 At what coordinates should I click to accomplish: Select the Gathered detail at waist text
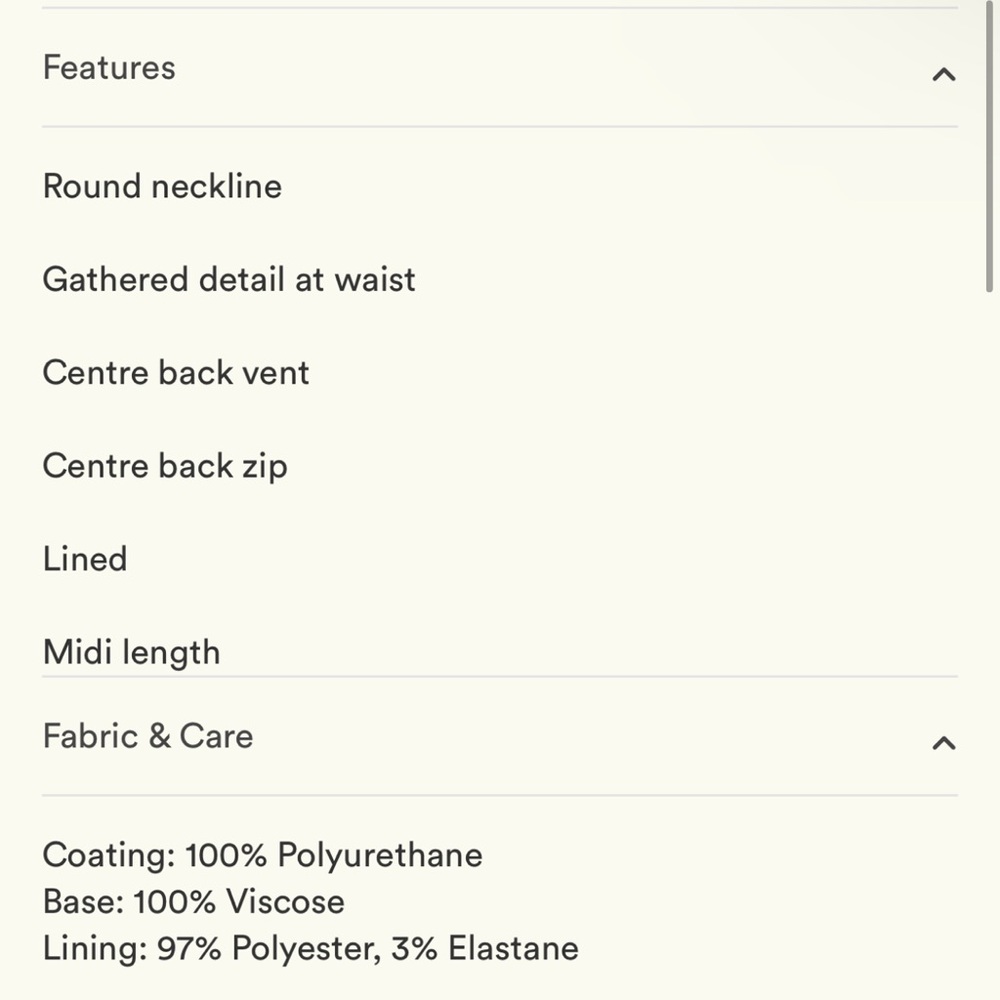click(x=229, y=279)
